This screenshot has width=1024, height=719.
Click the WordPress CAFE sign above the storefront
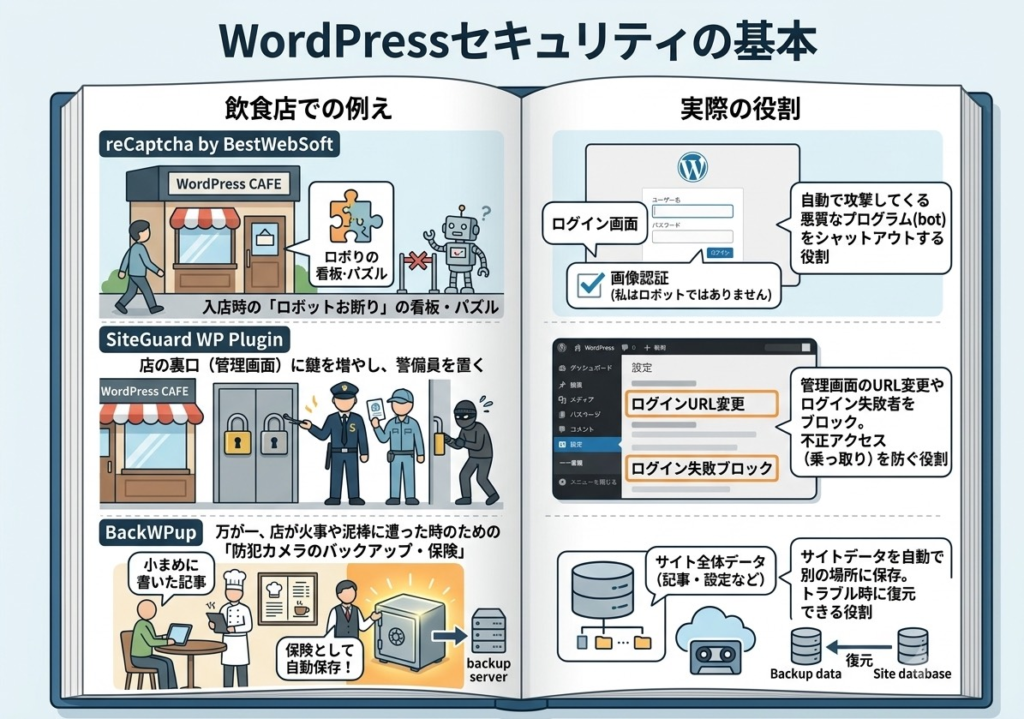tap(229, 184)
